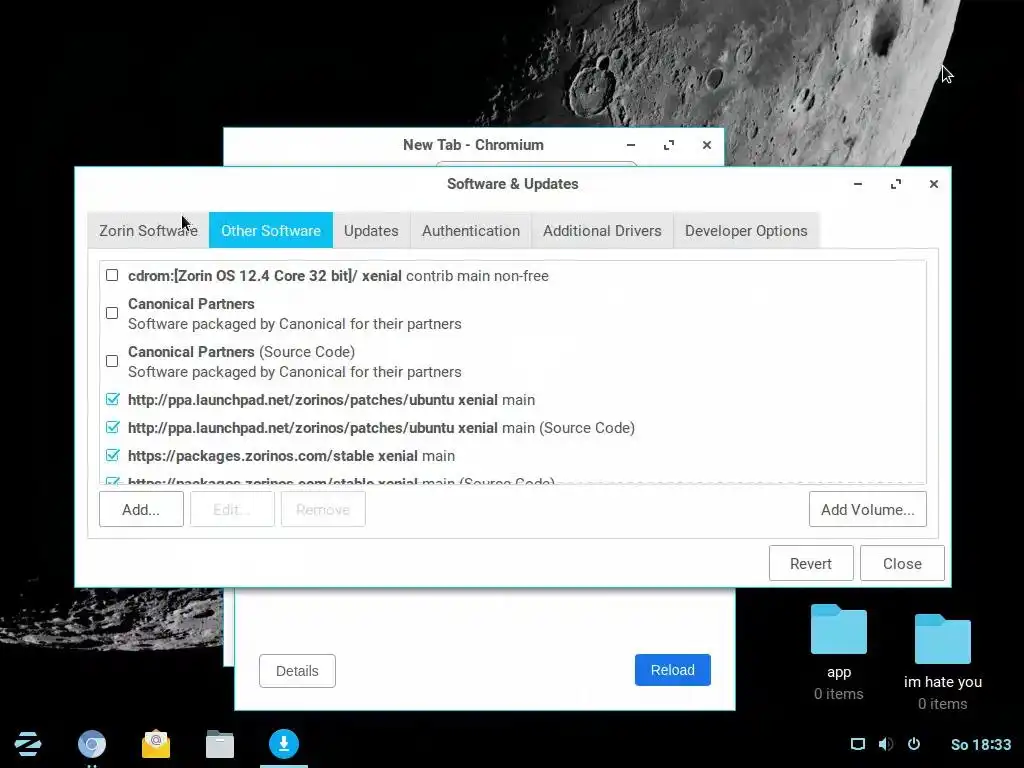Maximize the Software & Updates window

[896, 184]
